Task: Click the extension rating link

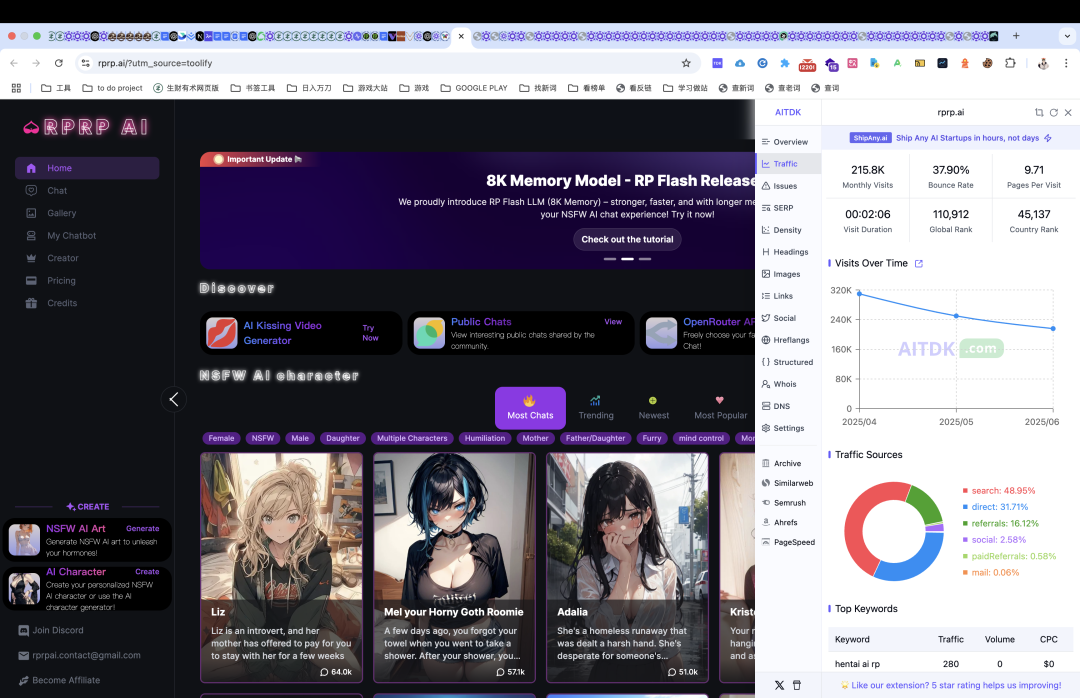Action: (951, 686)
